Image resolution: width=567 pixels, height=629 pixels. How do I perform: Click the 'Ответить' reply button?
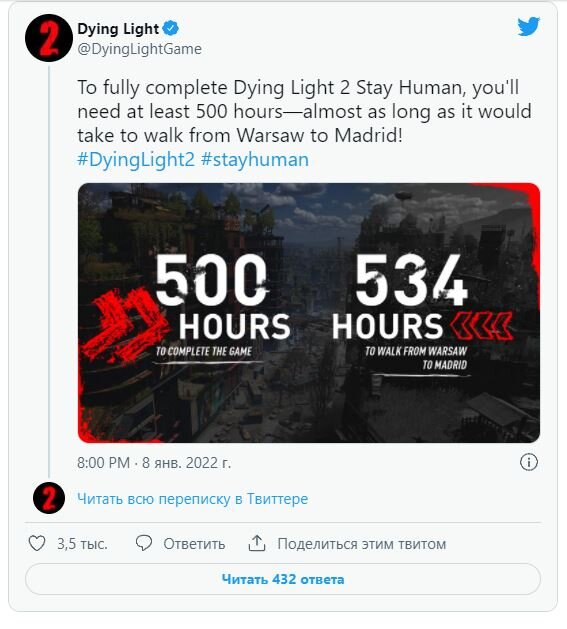194,544
